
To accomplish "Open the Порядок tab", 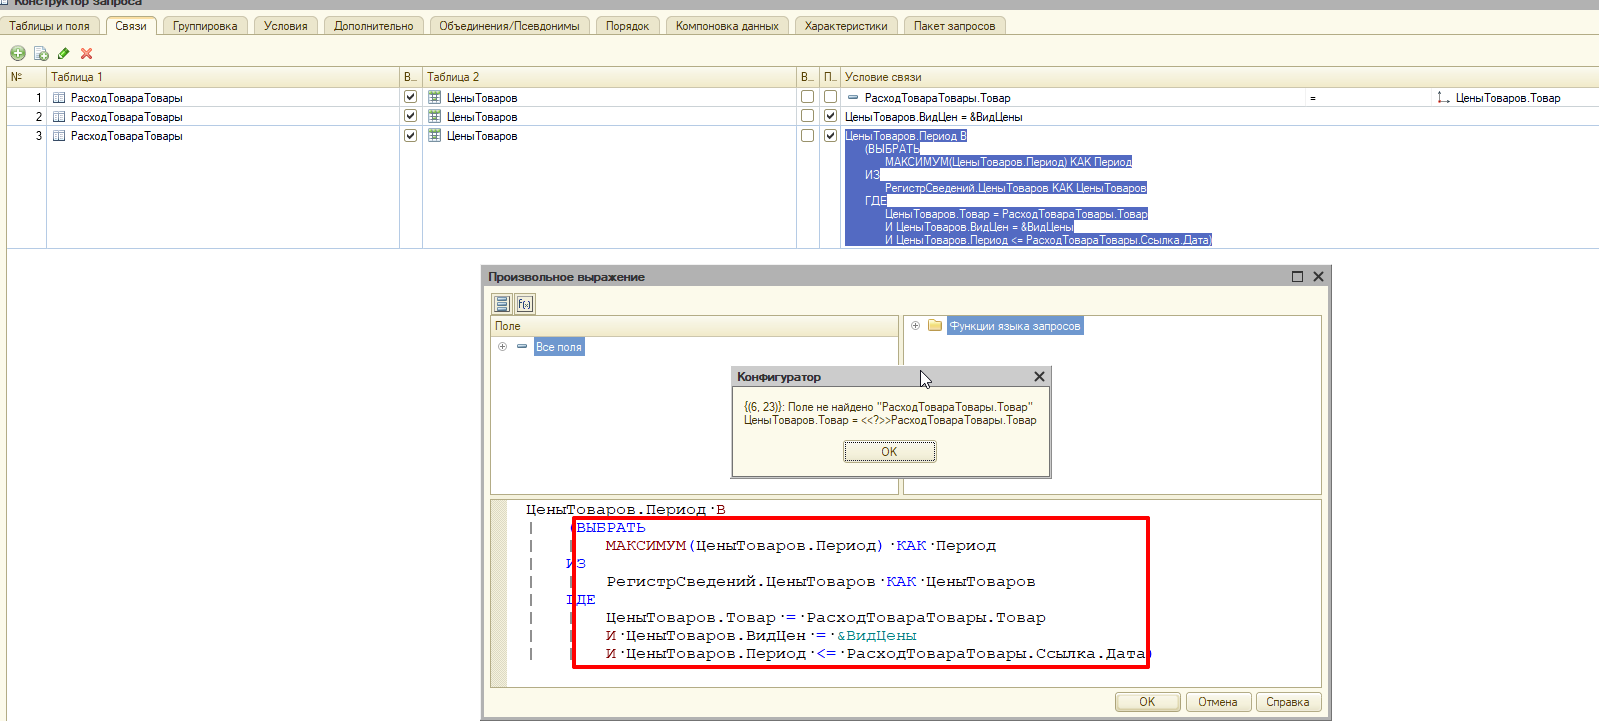I will pos(627,26).
